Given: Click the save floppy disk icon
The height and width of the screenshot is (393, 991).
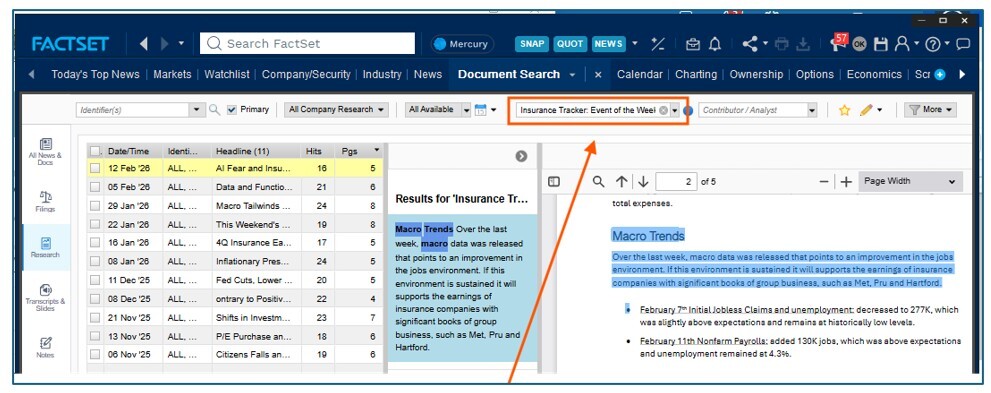Looking at the screenshot, I should (880, 44).
